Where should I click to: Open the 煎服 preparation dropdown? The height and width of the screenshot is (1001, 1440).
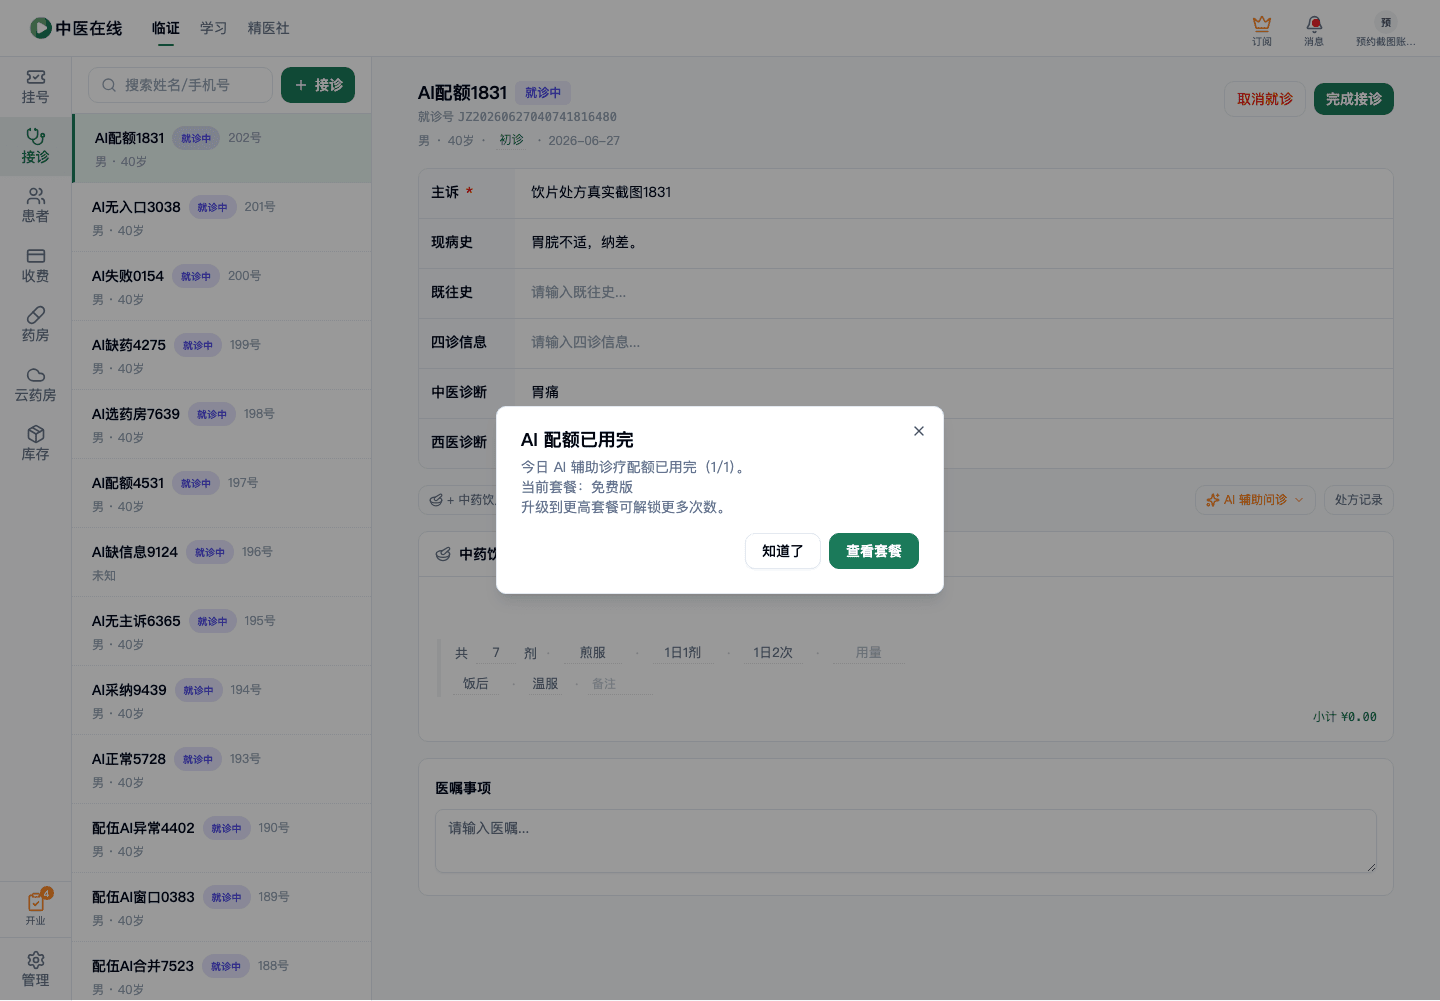coord(593,653)
